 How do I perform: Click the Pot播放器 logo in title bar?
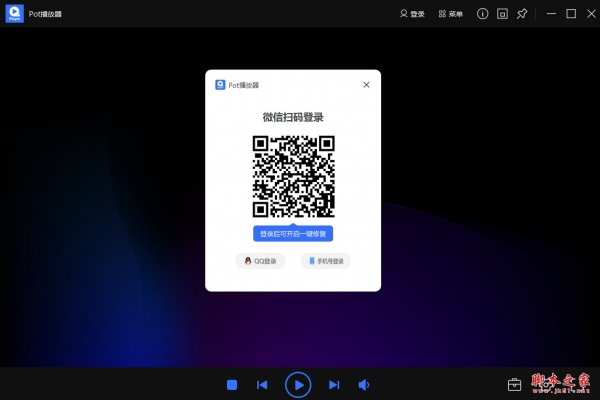(x=15, y=13)
